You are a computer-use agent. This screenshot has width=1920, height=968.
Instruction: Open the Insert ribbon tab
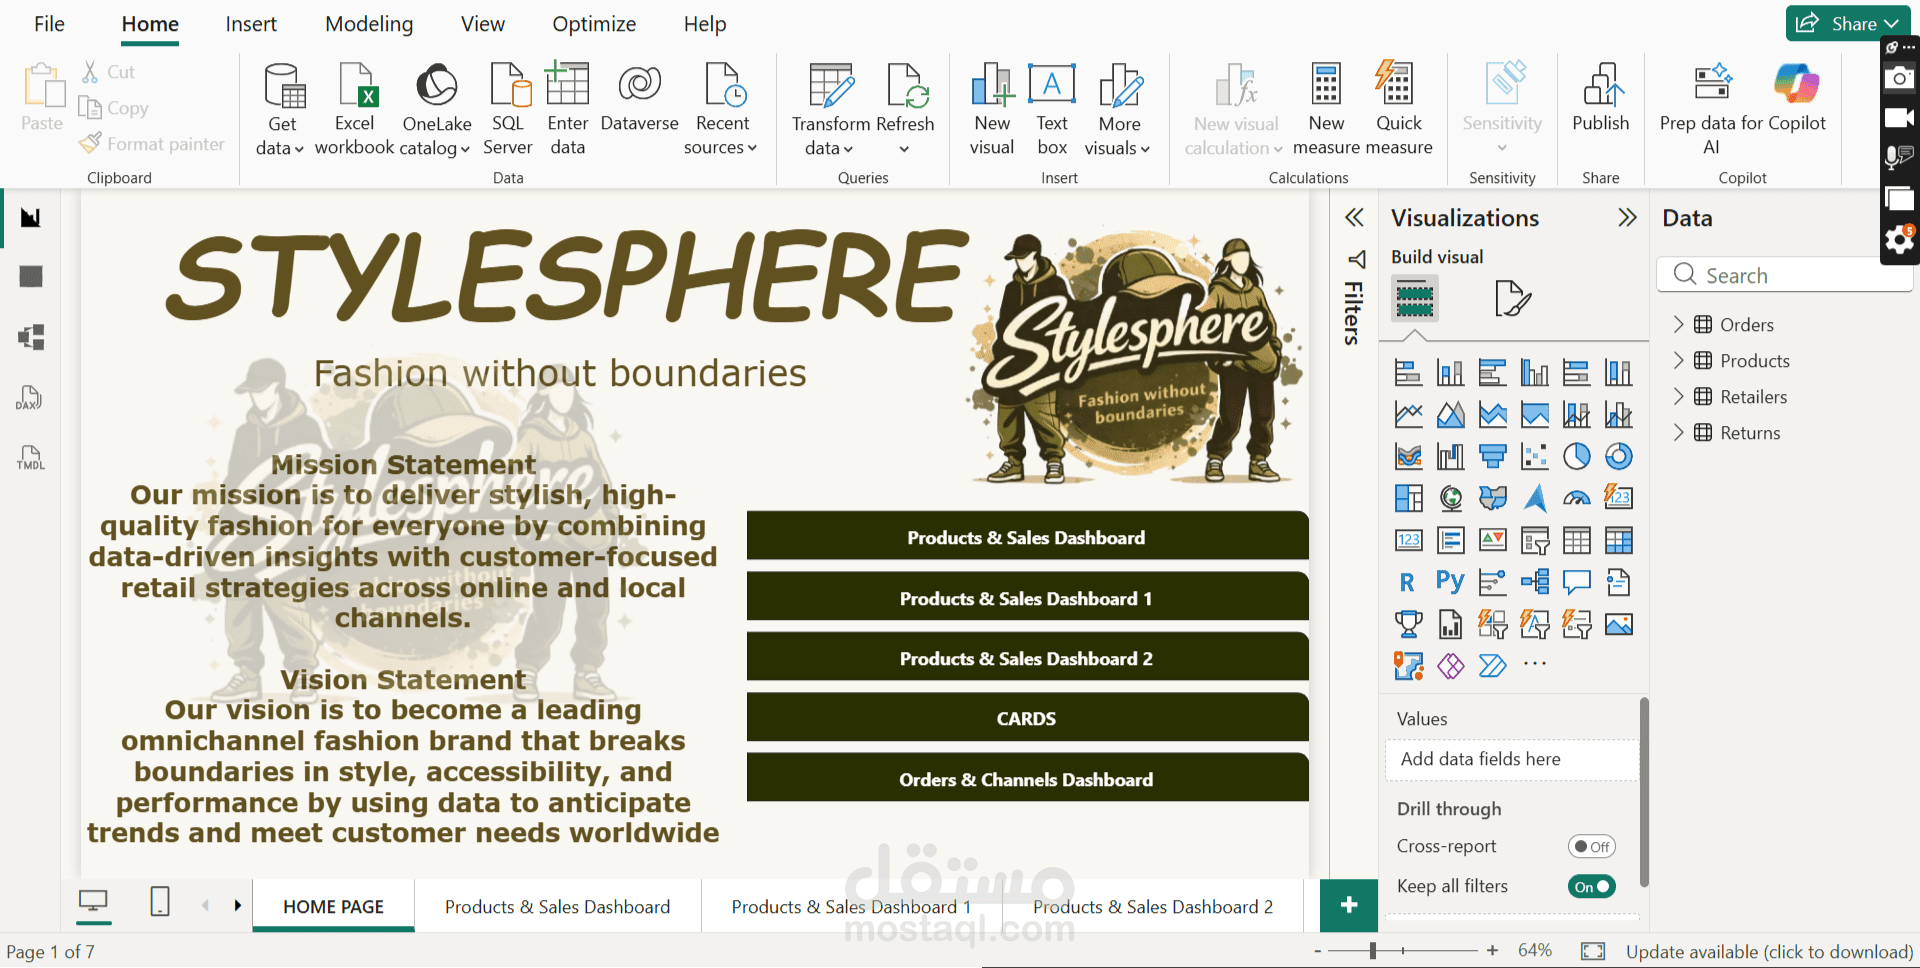point(251,24)
